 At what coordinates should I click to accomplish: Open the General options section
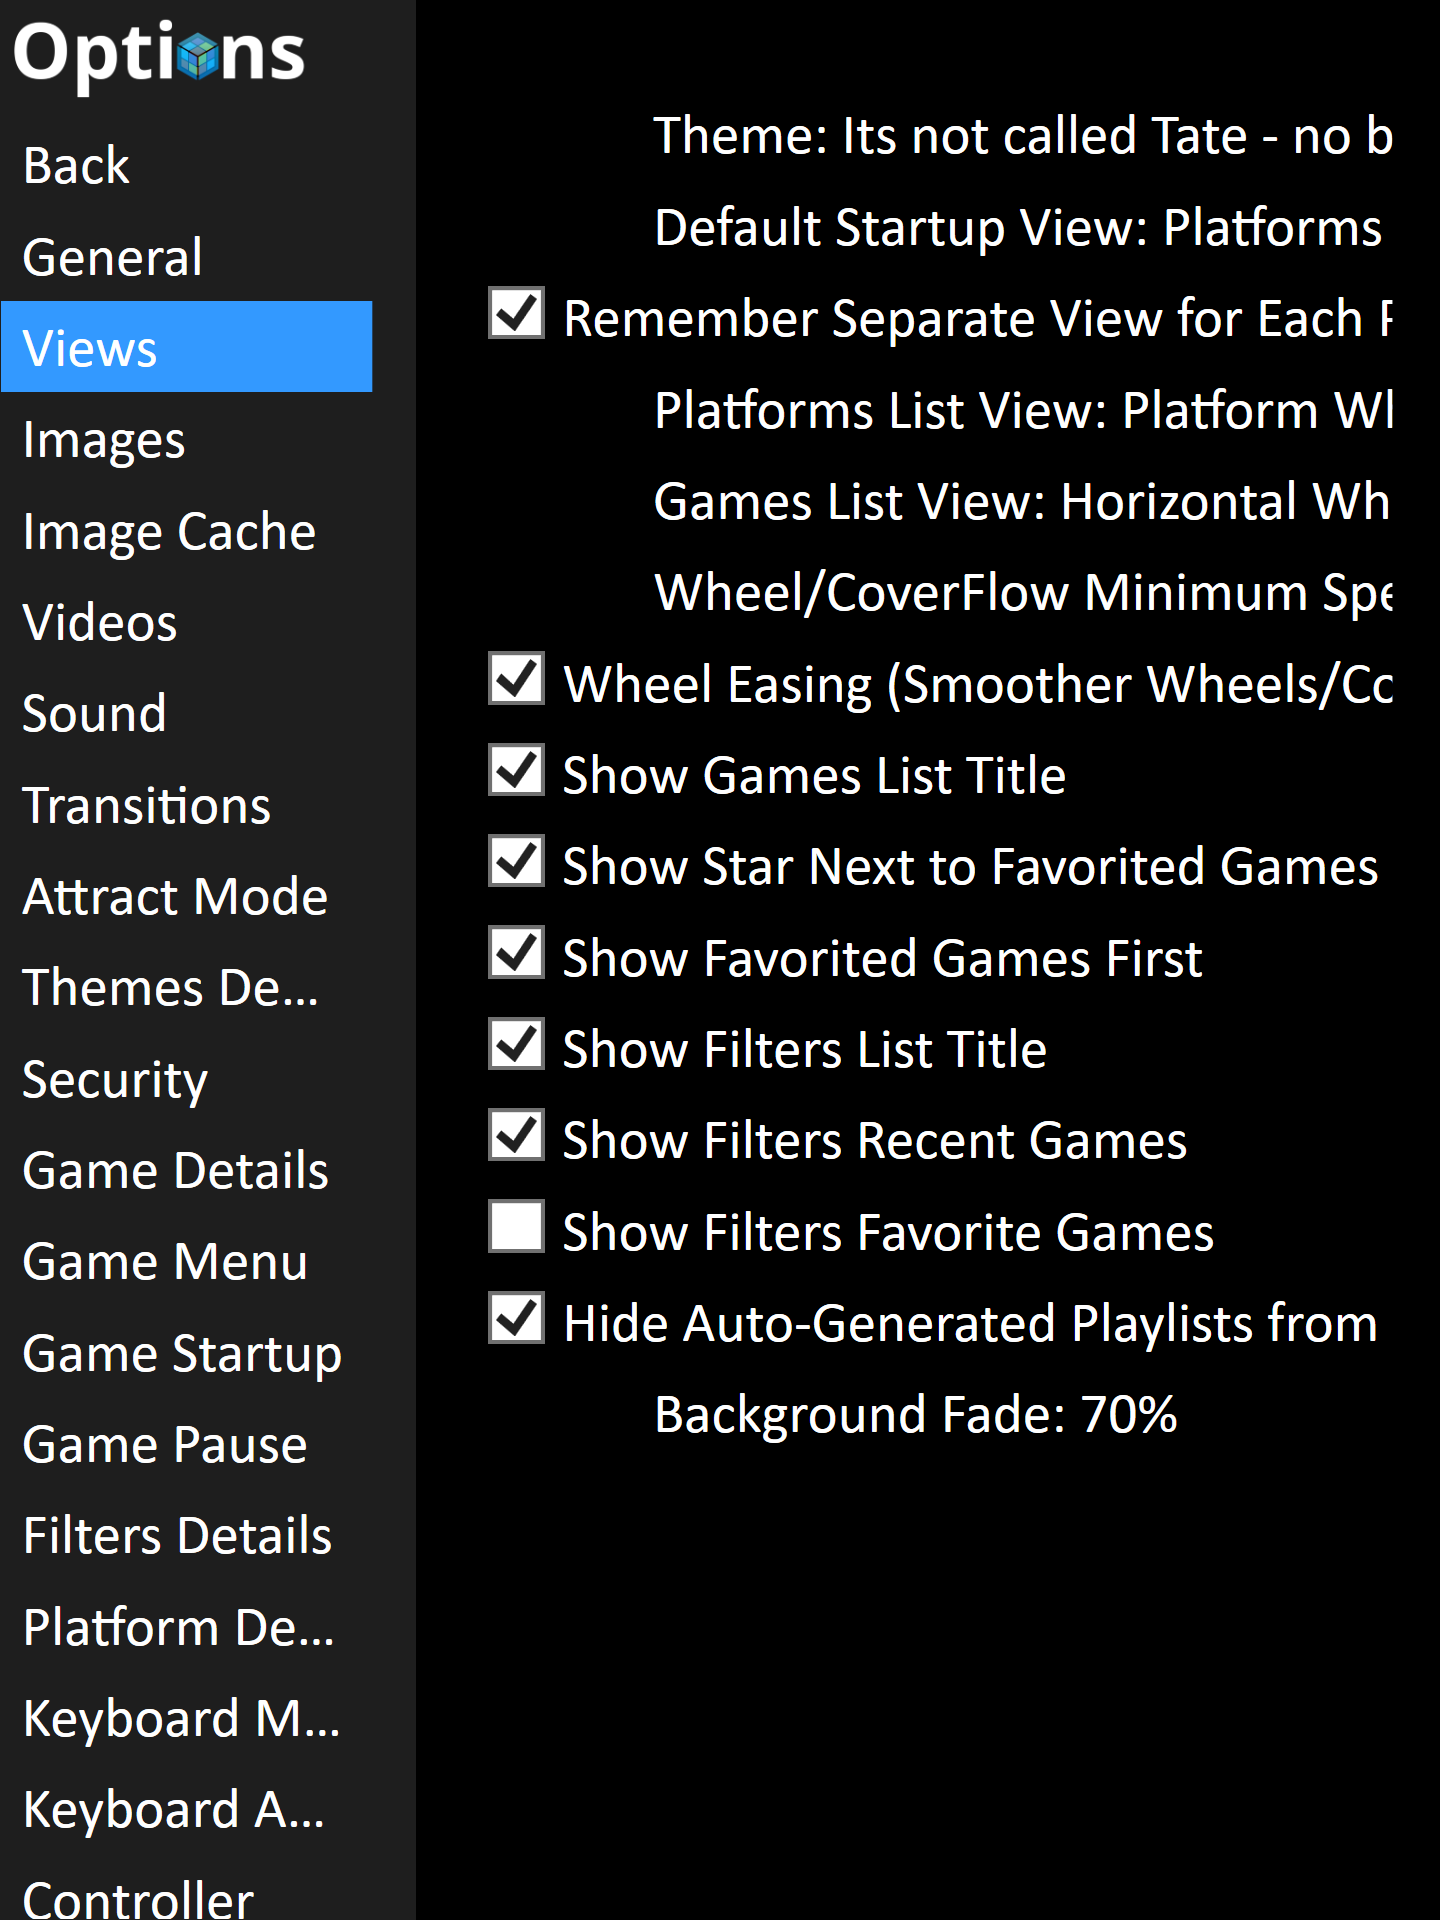(112, 257)
